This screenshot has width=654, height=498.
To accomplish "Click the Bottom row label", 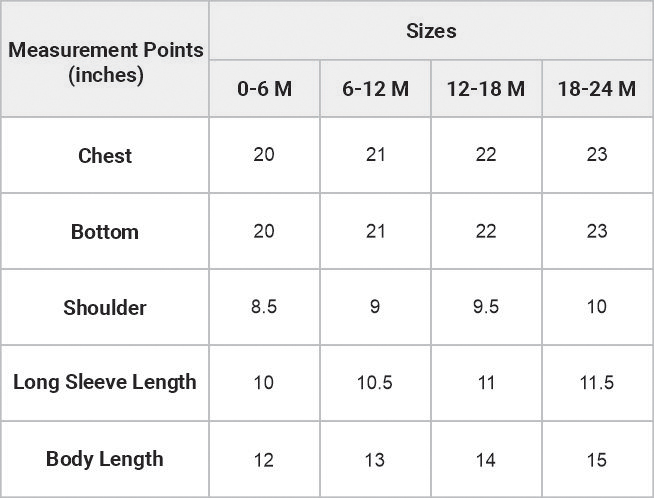I will [105, 231].
